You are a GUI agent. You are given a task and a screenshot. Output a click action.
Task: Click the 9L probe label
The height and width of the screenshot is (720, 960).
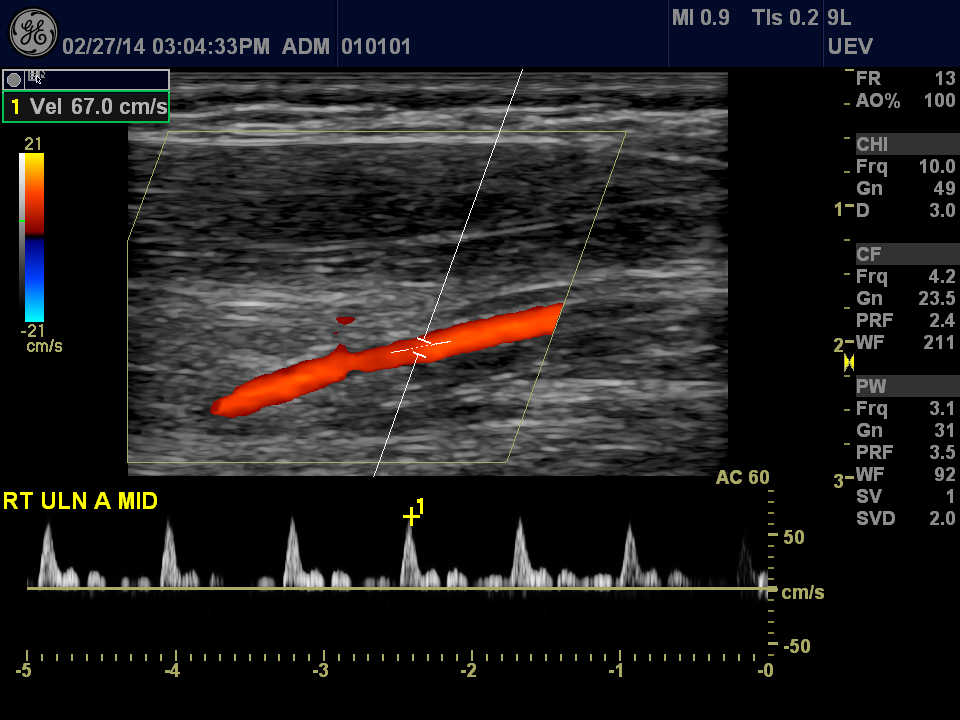tap(839, 18)
